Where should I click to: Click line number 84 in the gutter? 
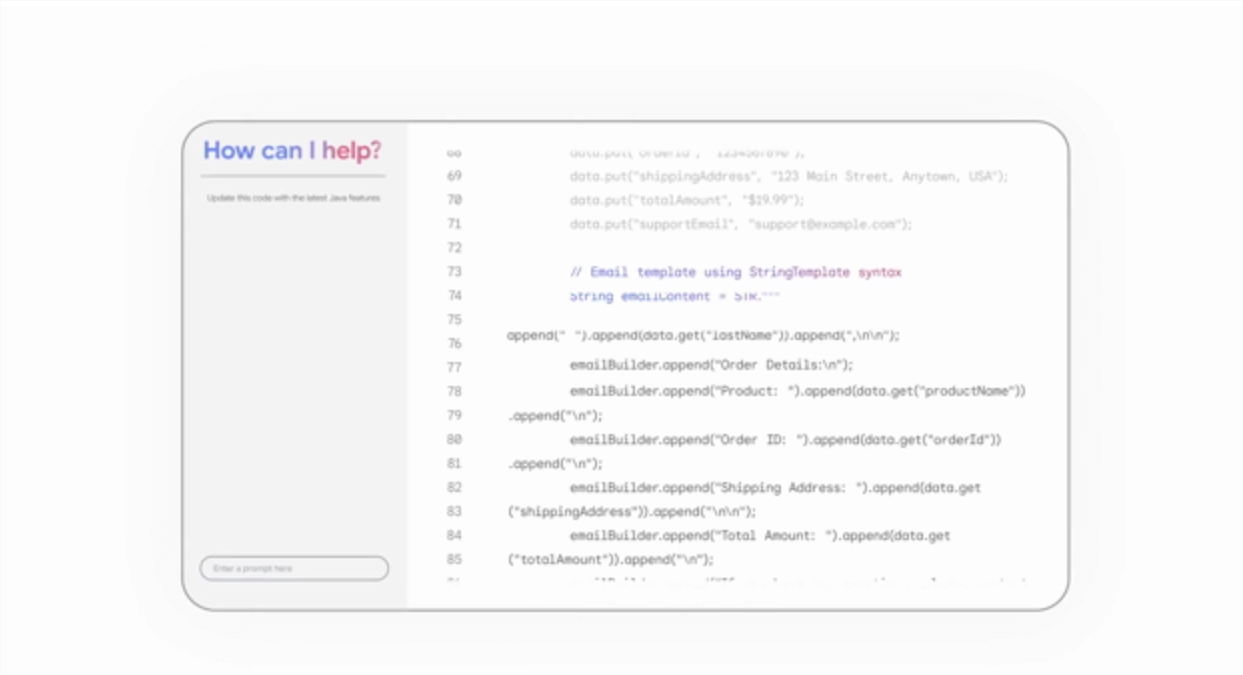(454, 535)
